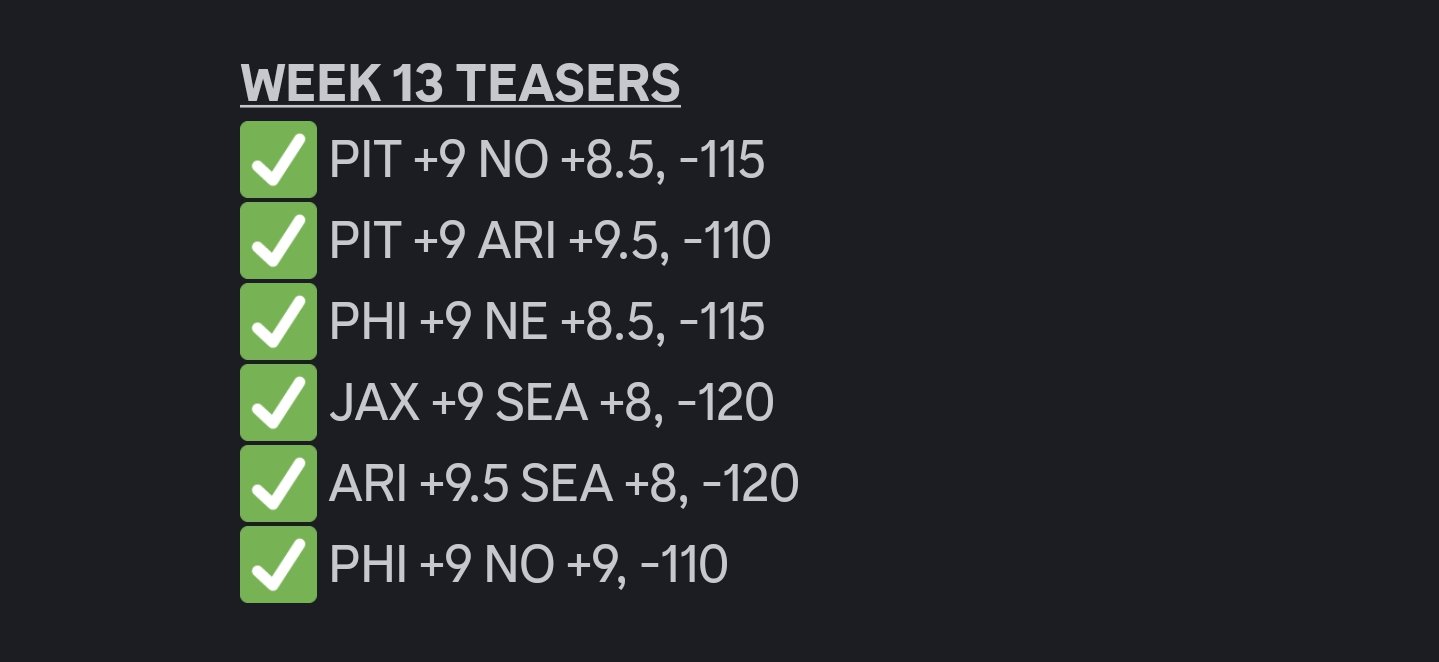Image resolution: width=1439 pixels, height=662 pixels.
Task: Select the checkmark icon for PHI +9 NE +8.5
Action: (x=278, y=322)
